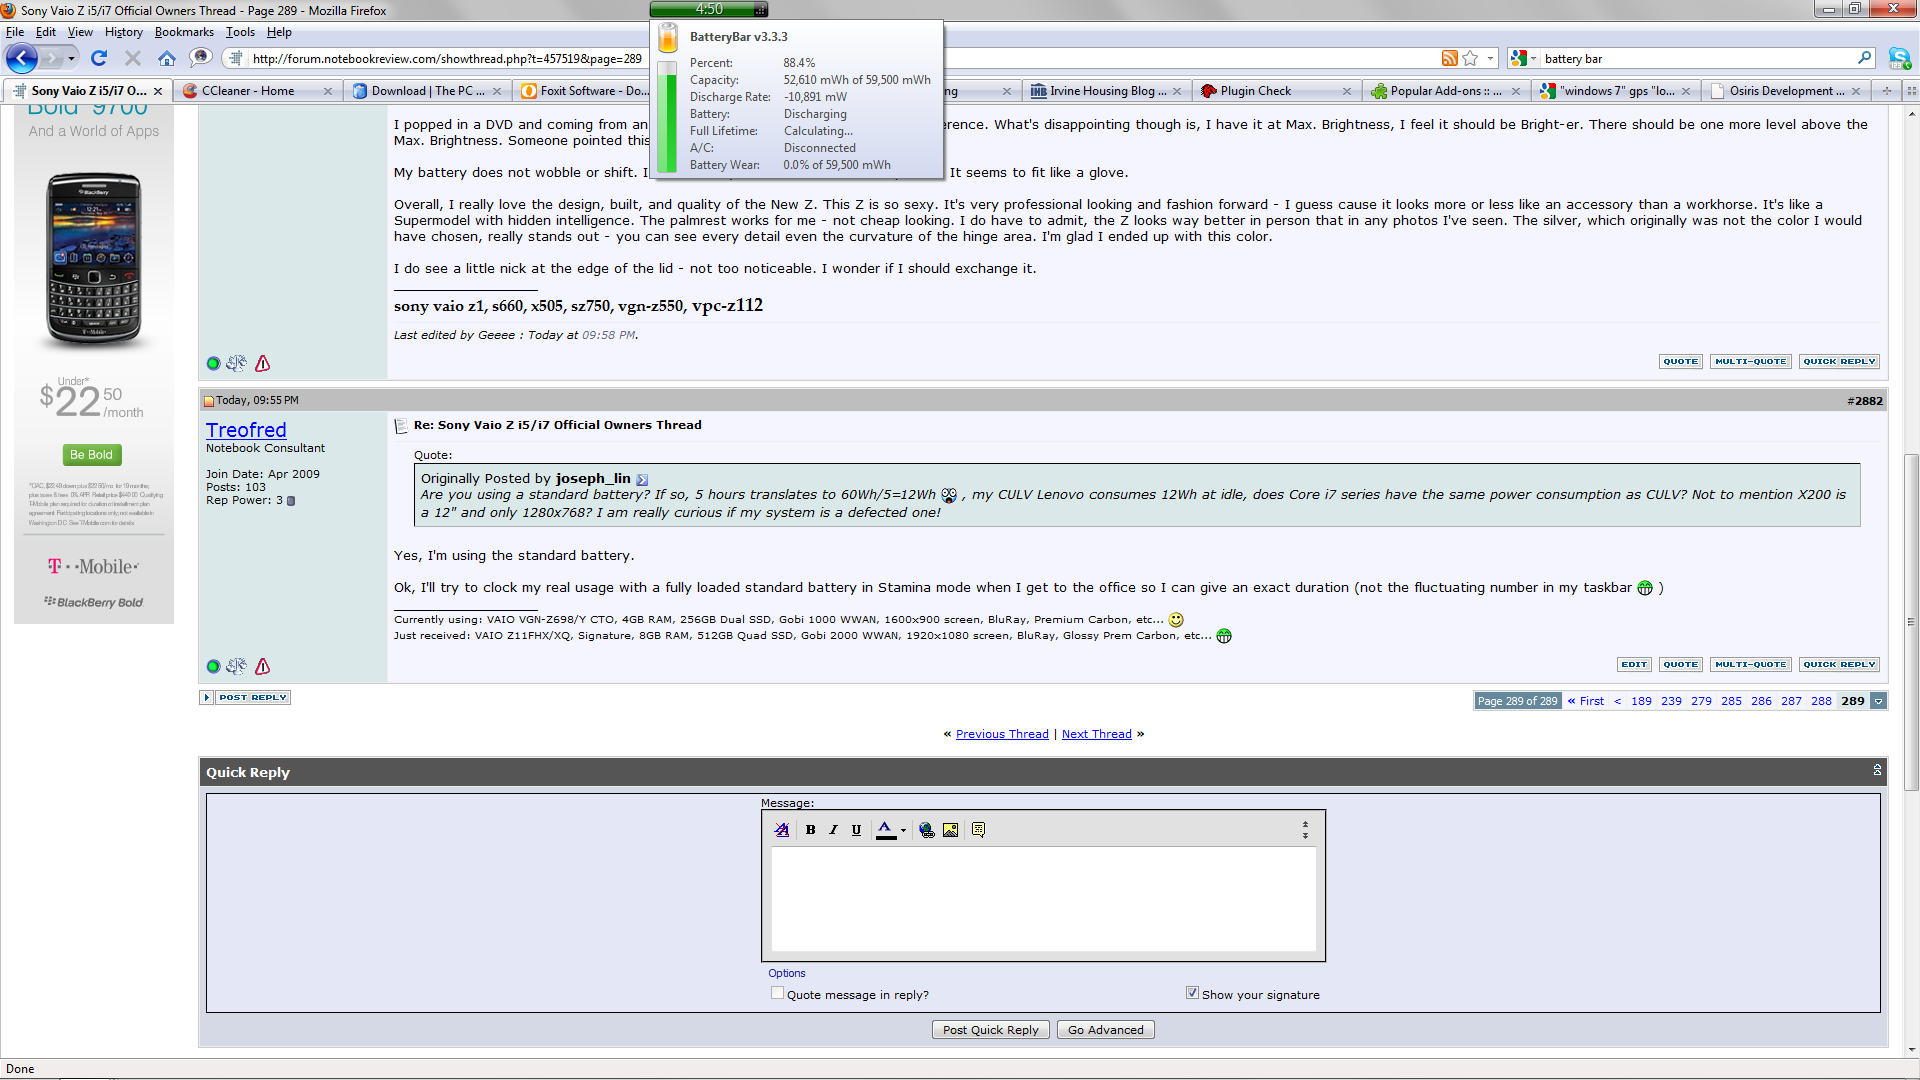Run the search with the magnifier icon

[x=1864, y=58]
